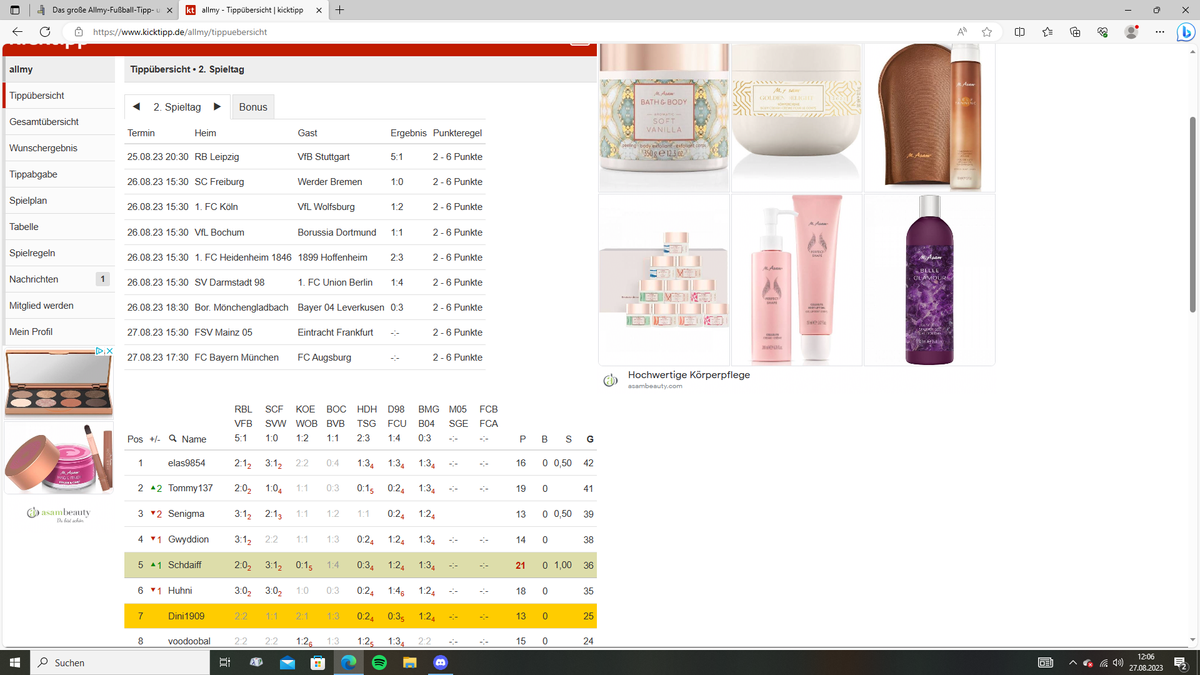The width and height of the screenshot is (1200, 675).
Task: Select player Tommy137 in ranking
Action: click(x=191, y=488)
